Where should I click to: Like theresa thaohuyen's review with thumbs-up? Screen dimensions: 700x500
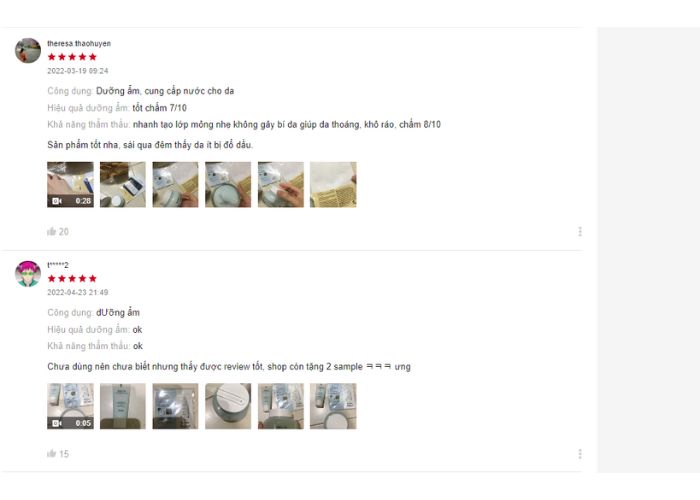(51, 231)
